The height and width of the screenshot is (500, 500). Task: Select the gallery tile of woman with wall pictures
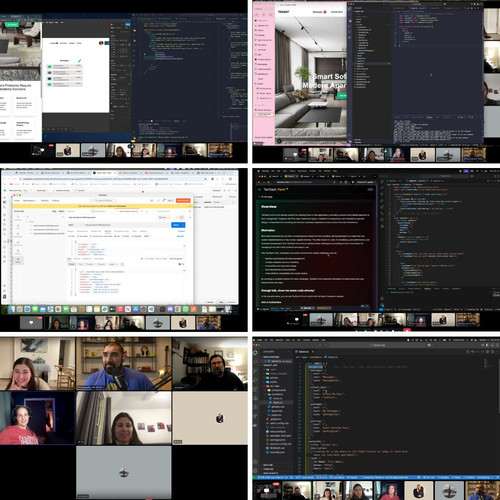tap(124, 418)
